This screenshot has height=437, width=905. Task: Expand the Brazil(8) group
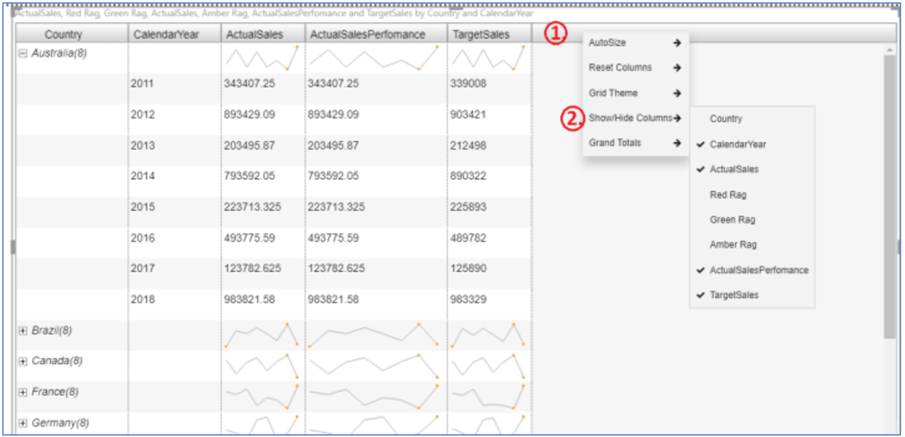click(x=23, y=331)
